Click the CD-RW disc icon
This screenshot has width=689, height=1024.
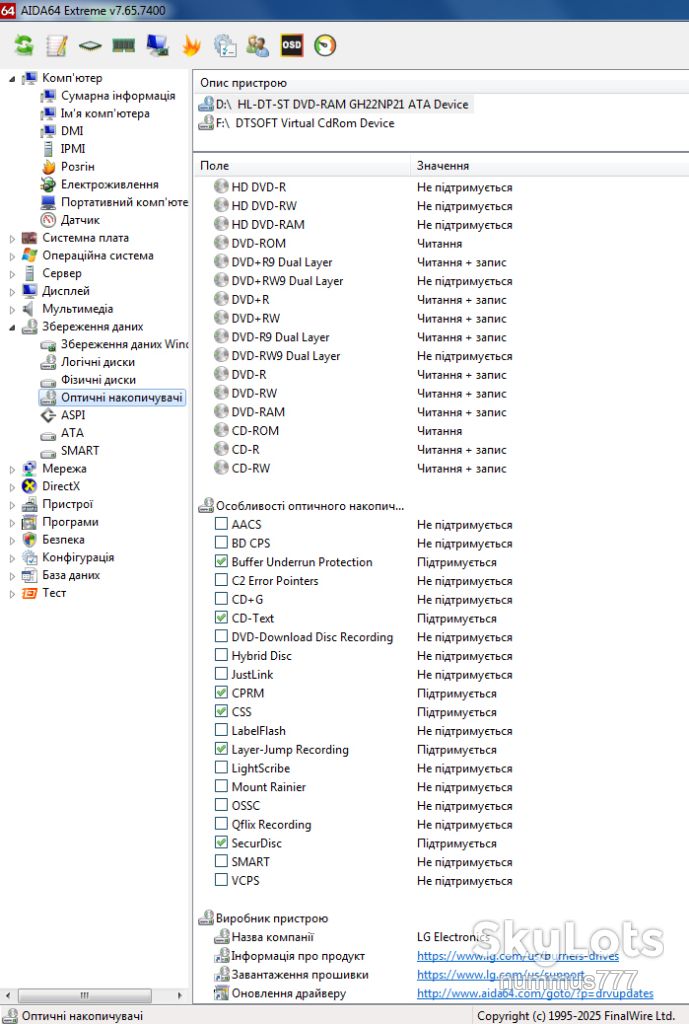[221, 468]
